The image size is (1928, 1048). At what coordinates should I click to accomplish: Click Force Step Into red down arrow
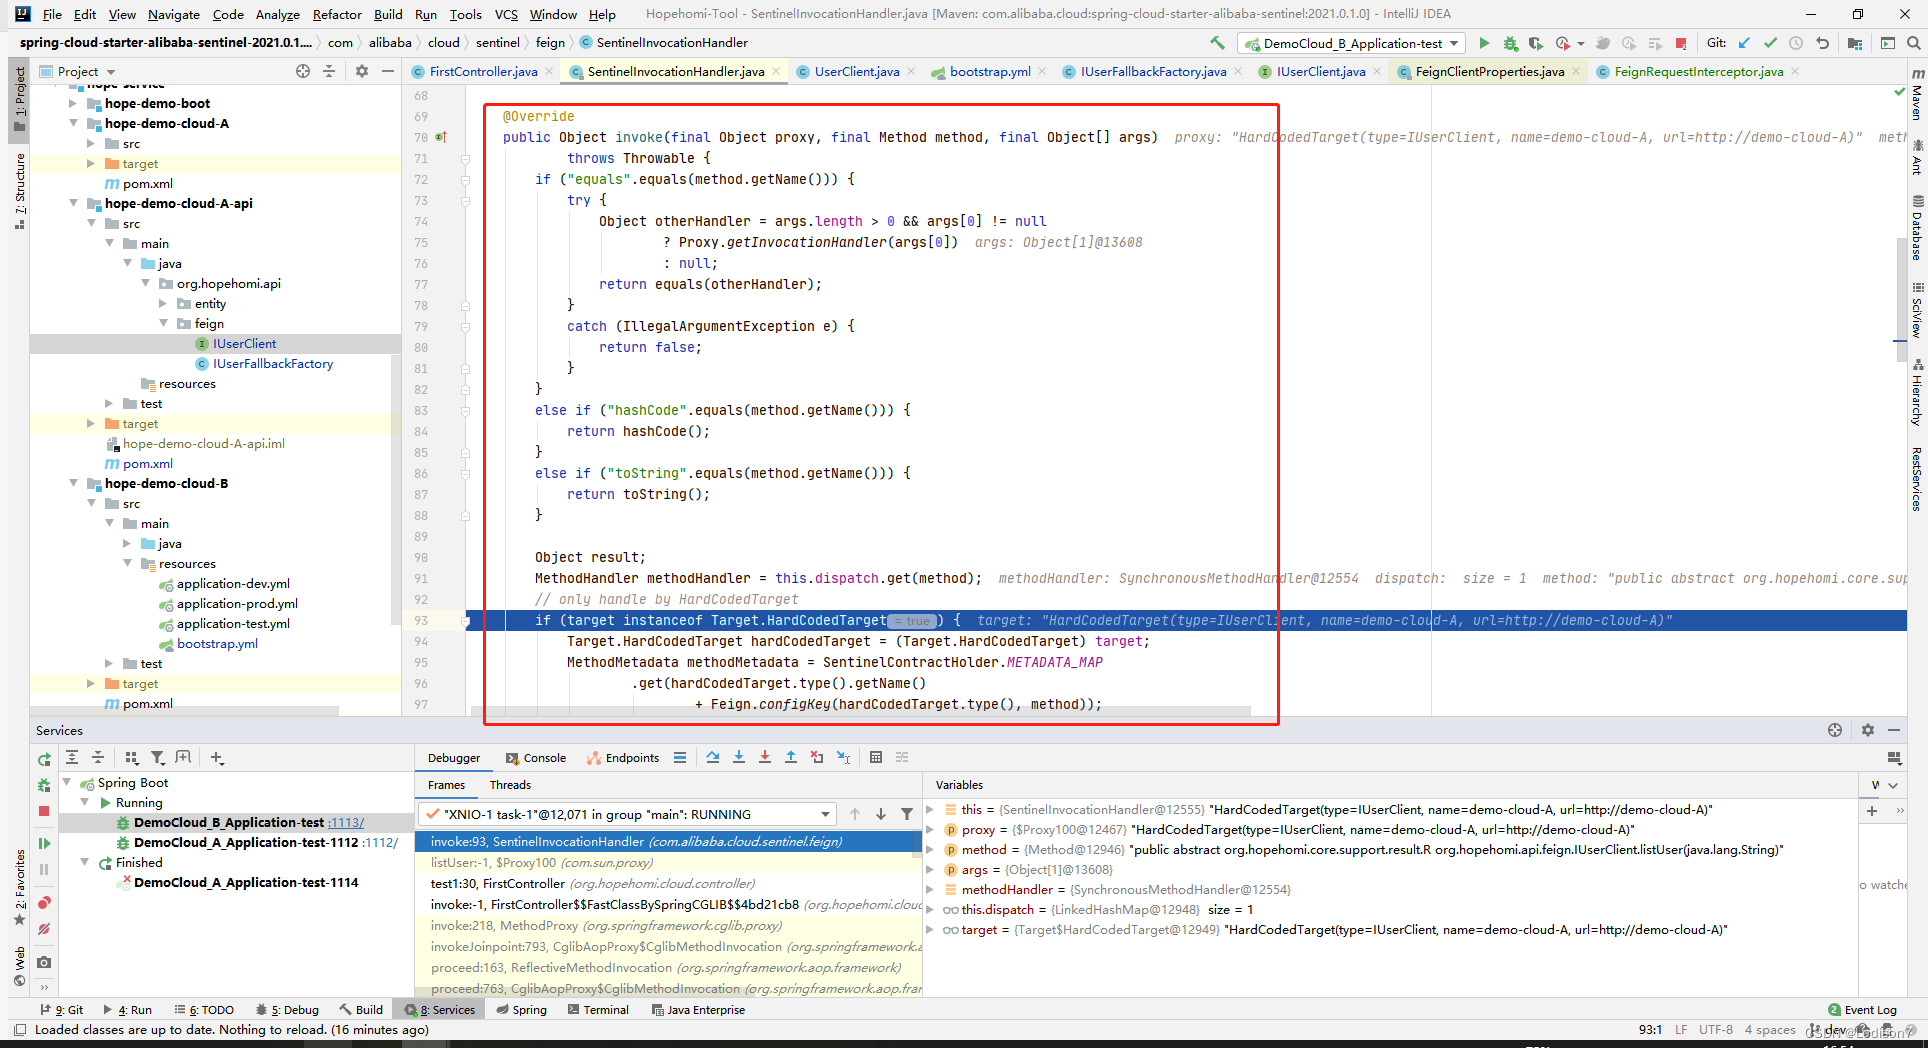tap(765, 757)
